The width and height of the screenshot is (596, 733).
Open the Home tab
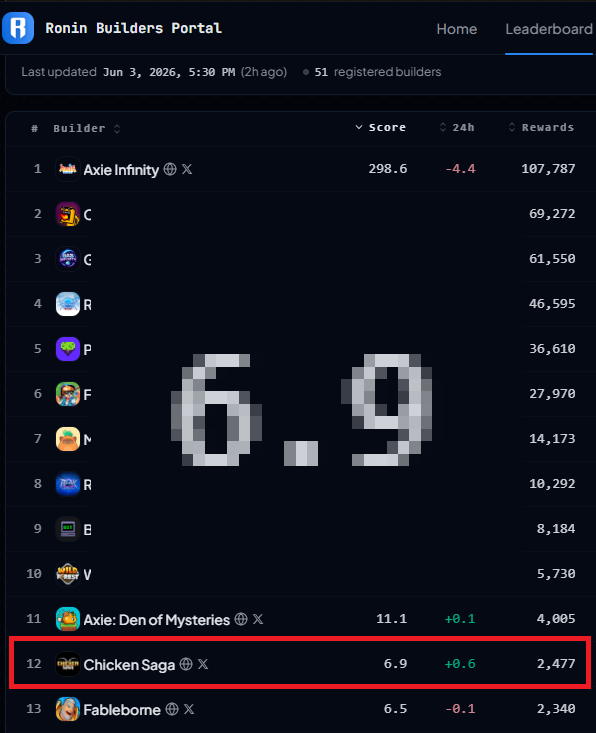coord(457,29)
